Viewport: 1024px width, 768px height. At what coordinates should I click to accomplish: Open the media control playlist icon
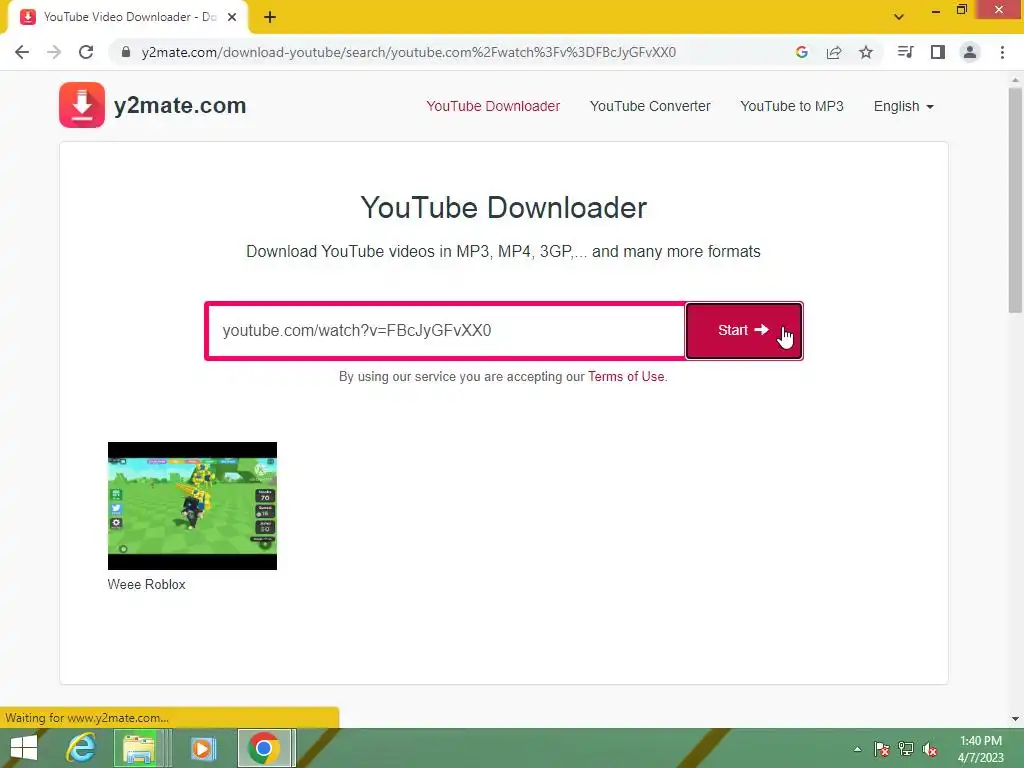coord(905,52)
